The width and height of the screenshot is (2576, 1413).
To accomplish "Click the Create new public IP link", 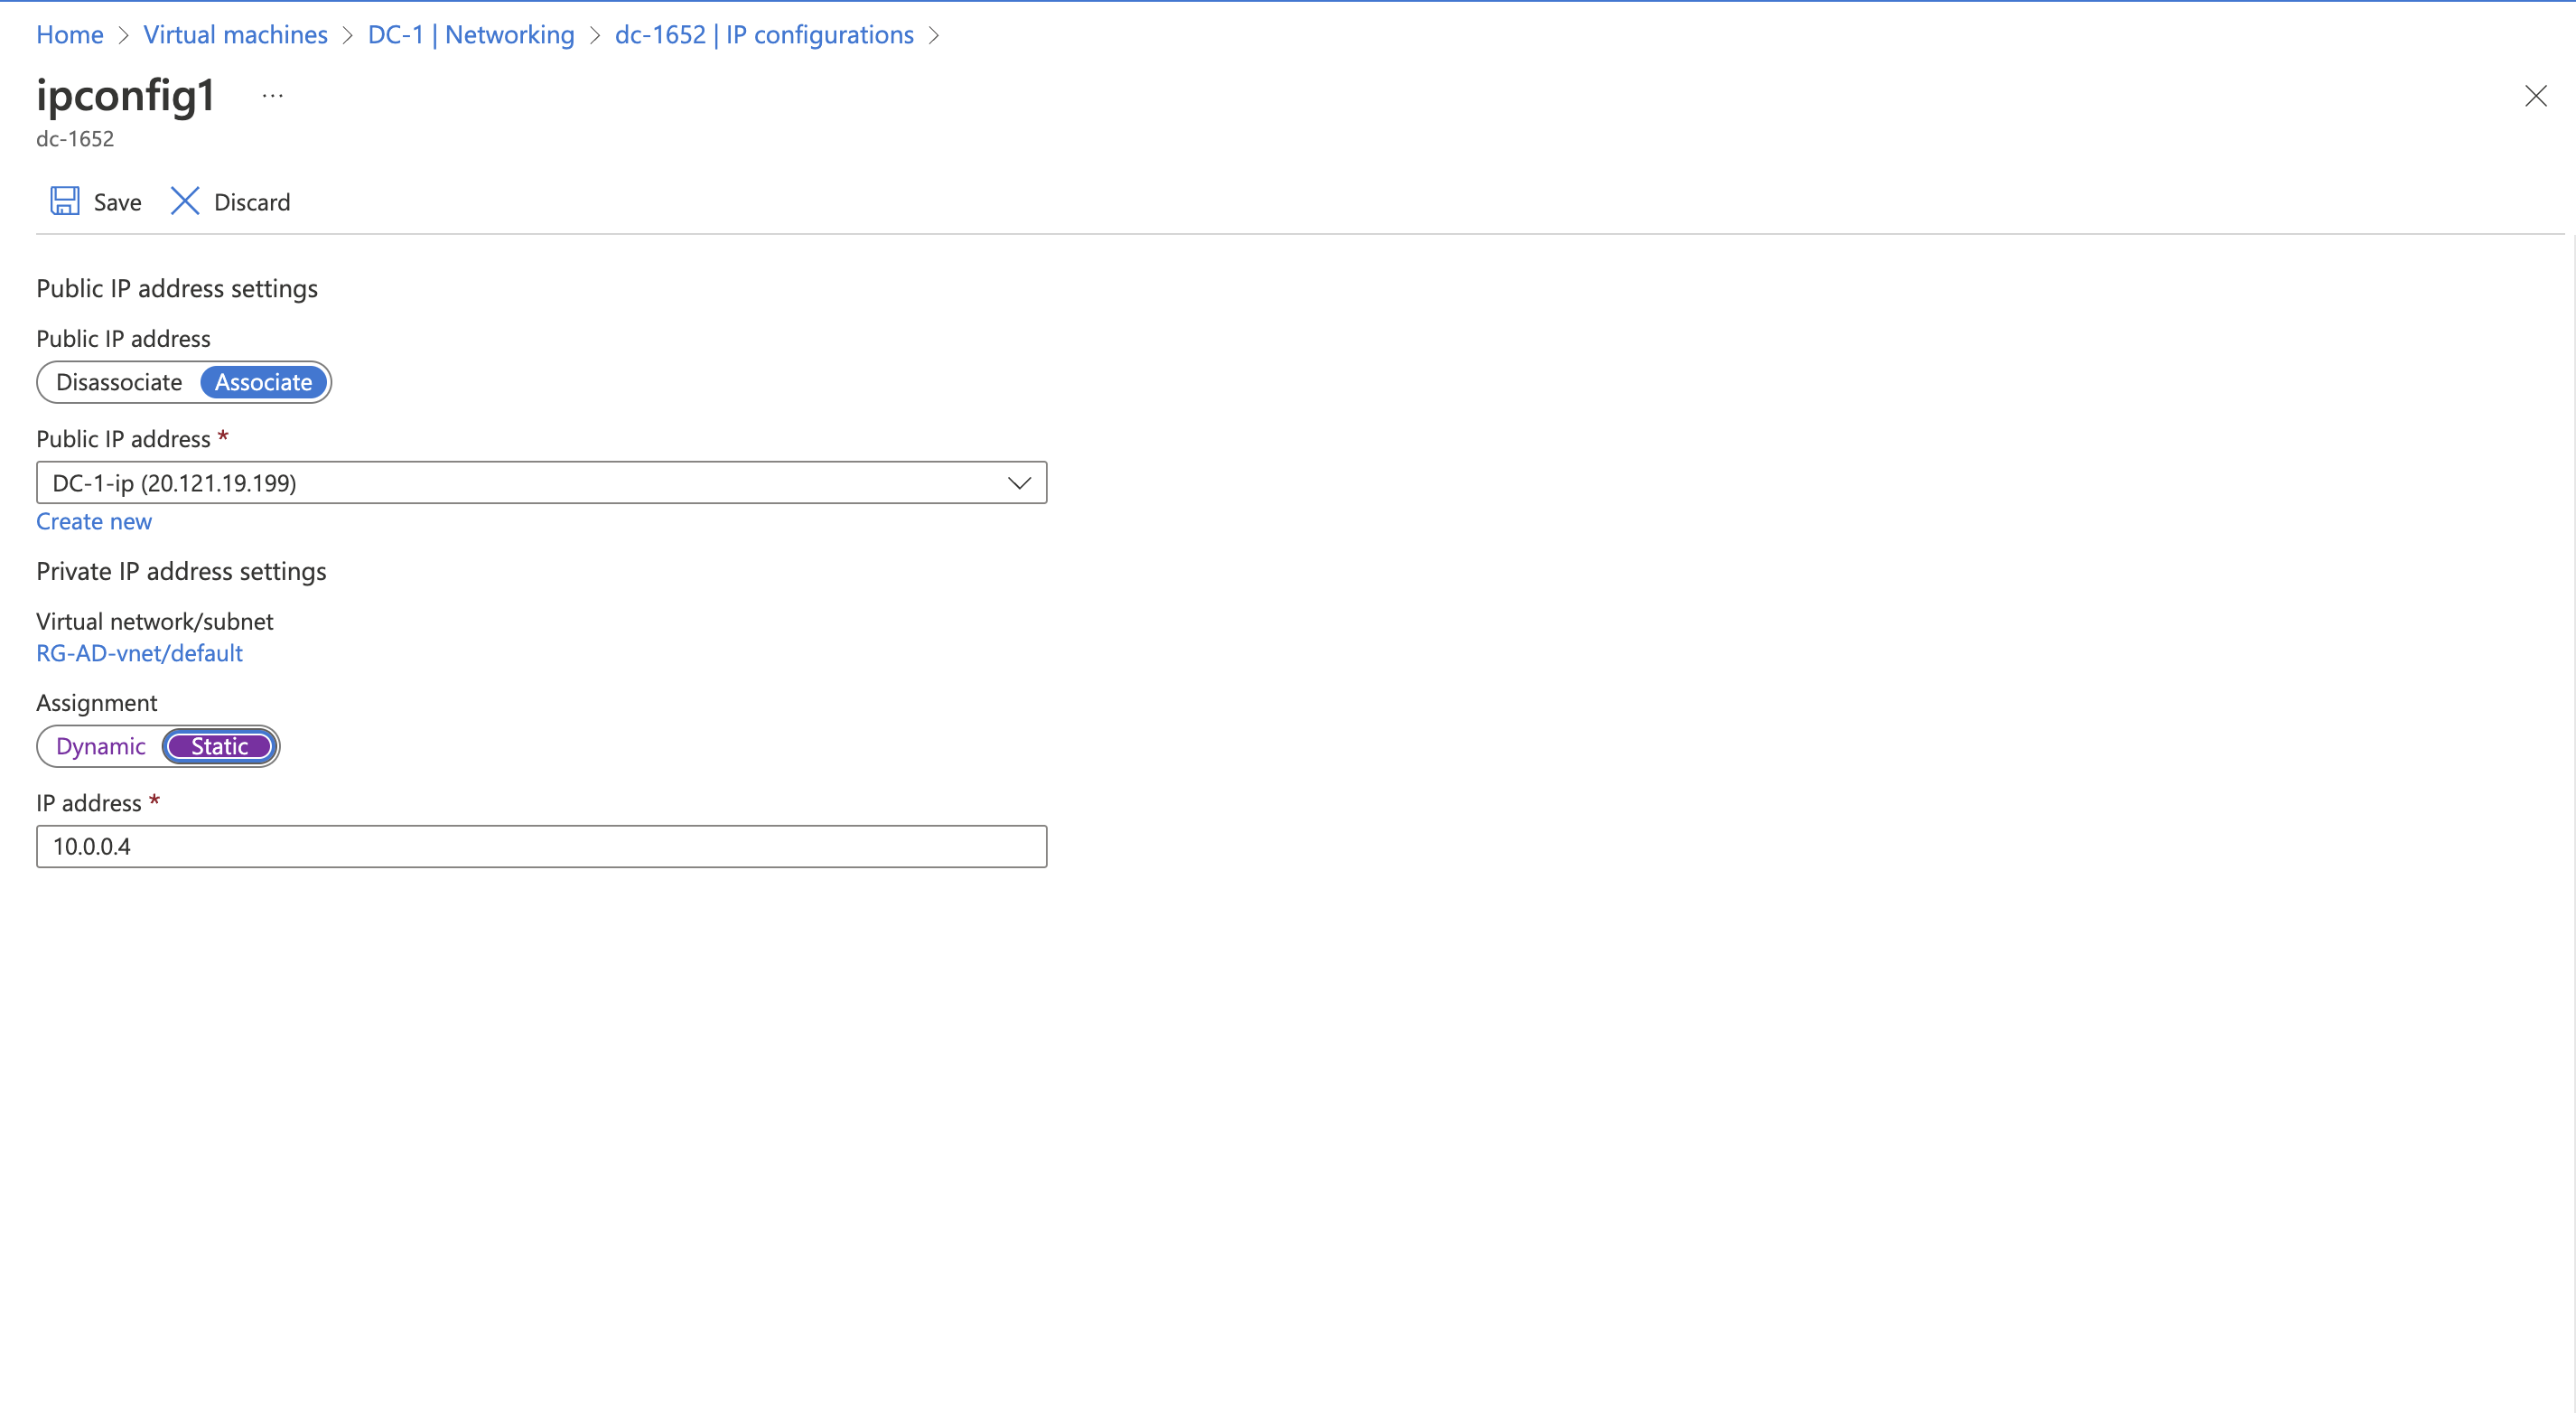I will click(94, 520).
